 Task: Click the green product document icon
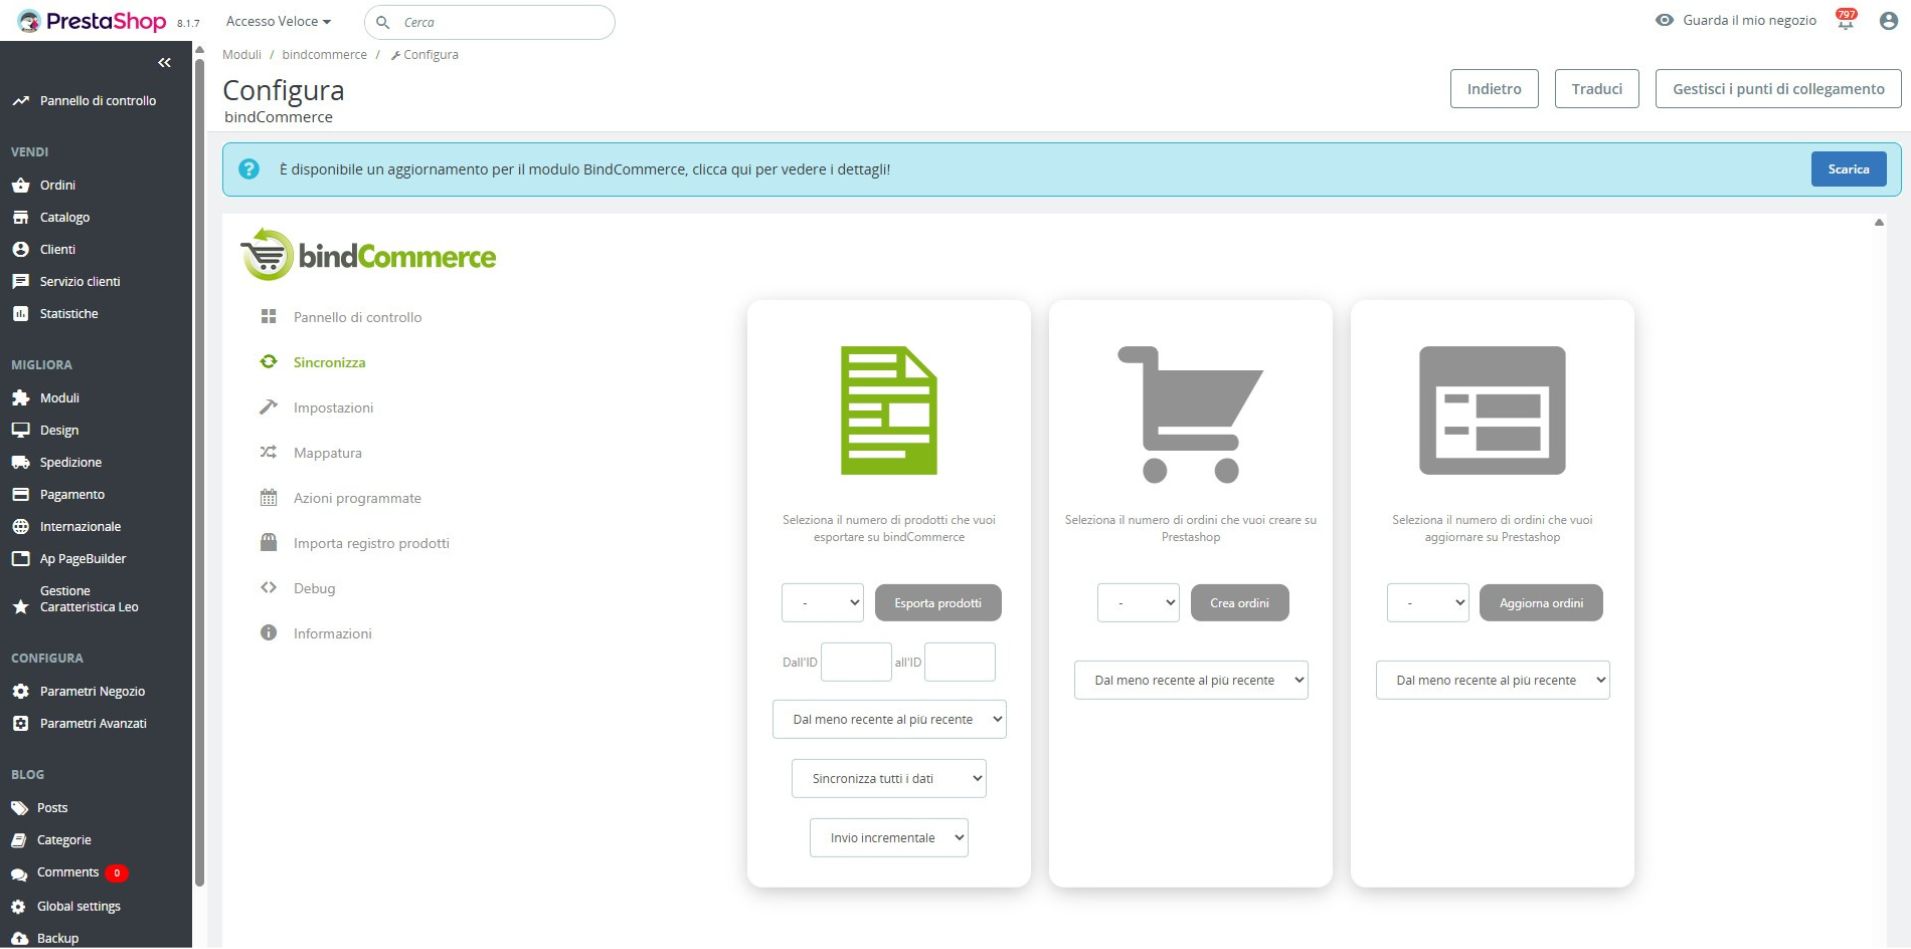[888, 410]
